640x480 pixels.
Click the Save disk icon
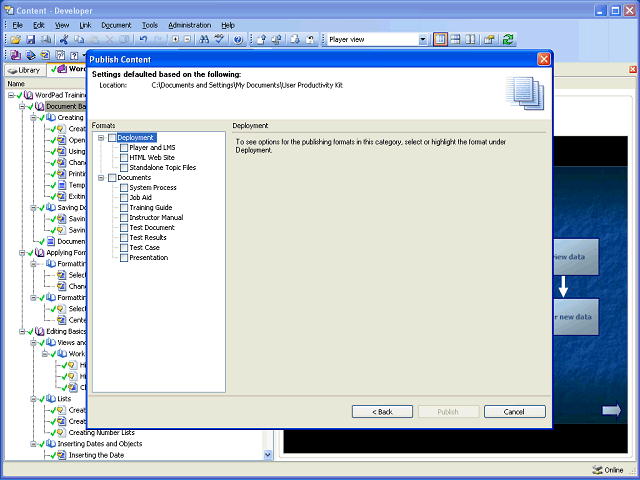pos(31,40)
